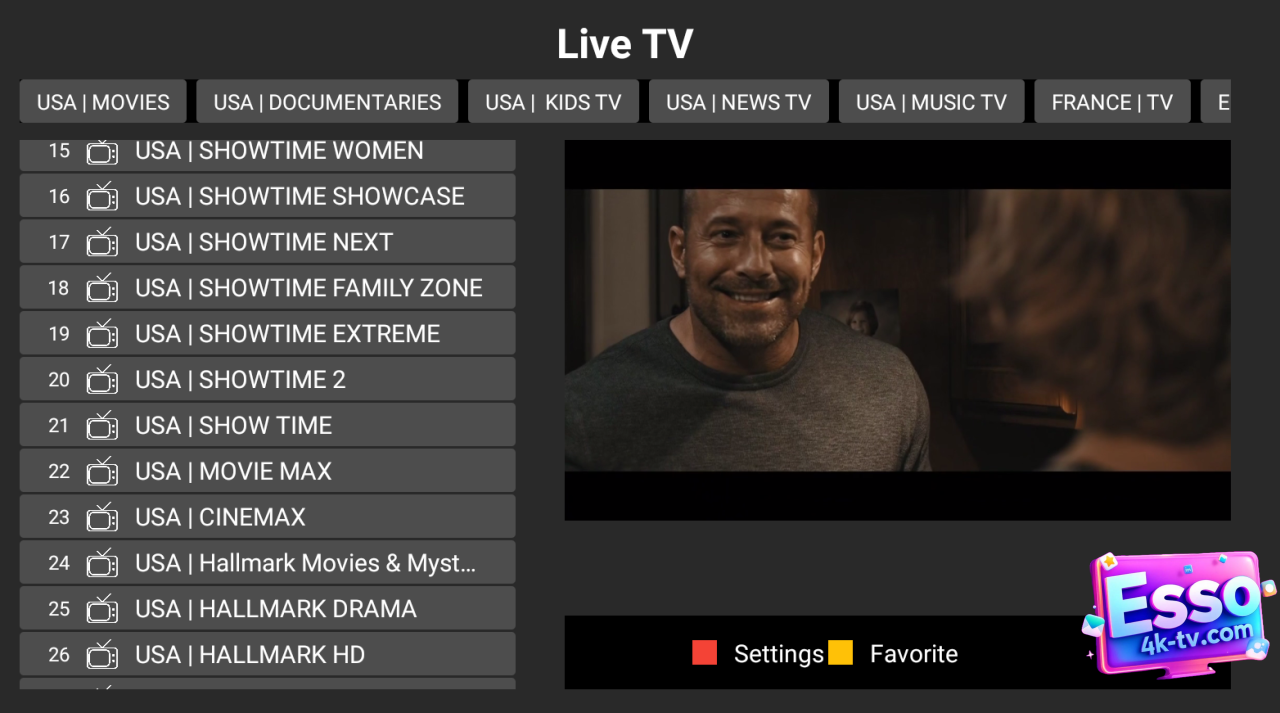Play channel 24 Hallmark Movies & Mysteries

pos(305,563)
